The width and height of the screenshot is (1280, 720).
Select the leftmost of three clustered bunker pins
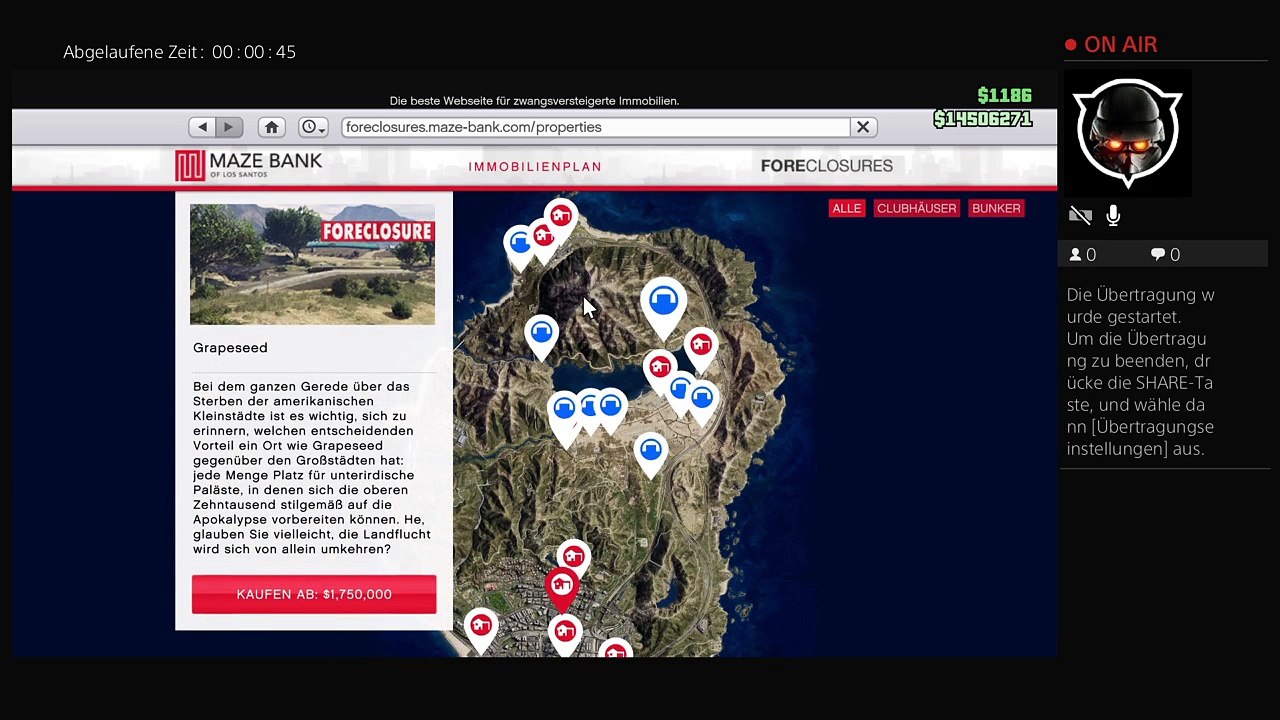564,412
